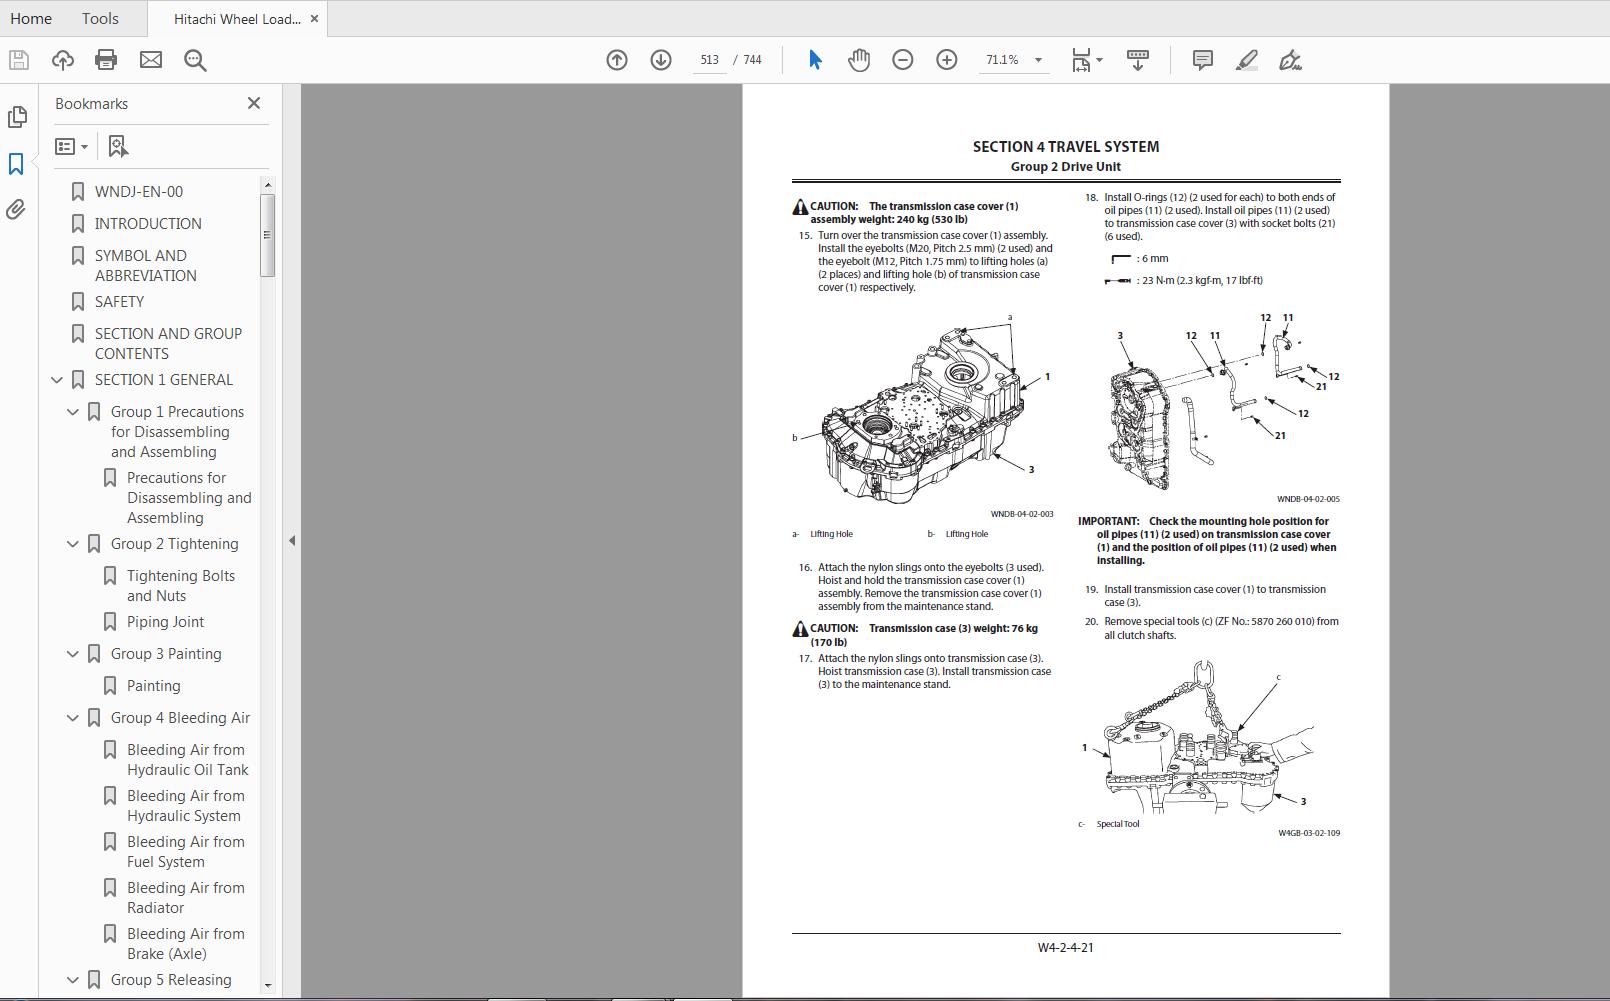Select the Hand tool
This screenshot has height=1001, width=1610.
point(858,60)
